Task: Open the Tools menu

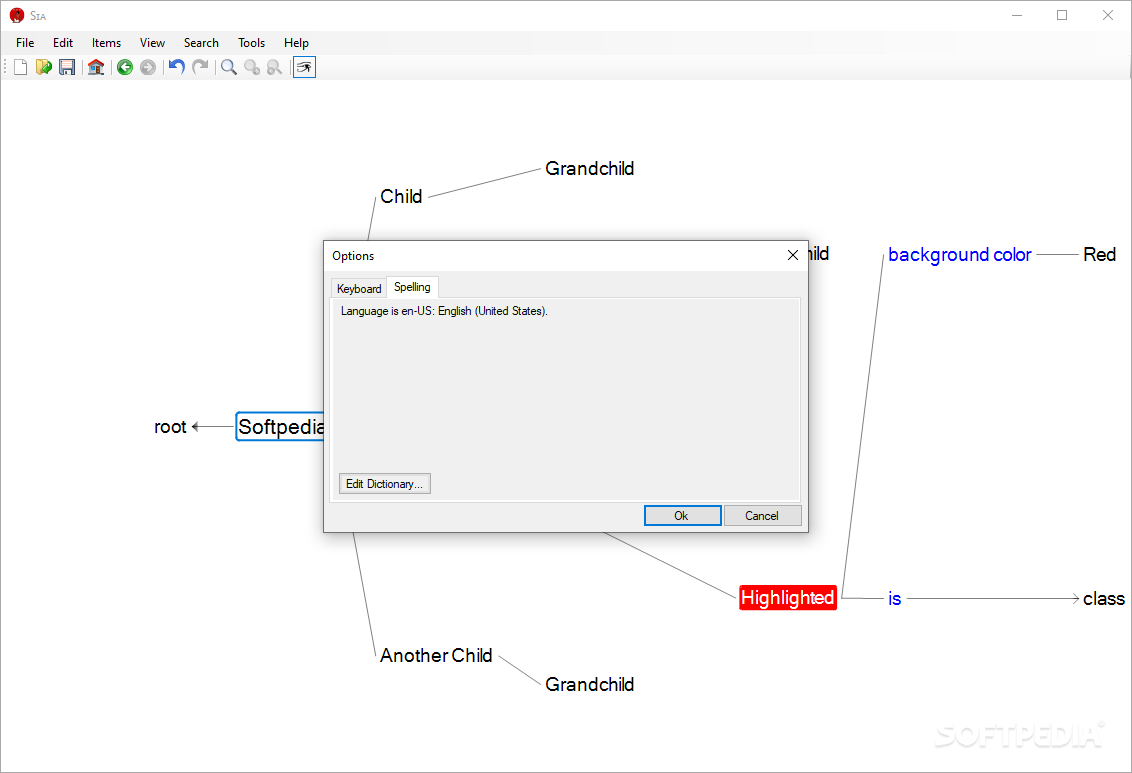Action: click(x=251, y=43)
